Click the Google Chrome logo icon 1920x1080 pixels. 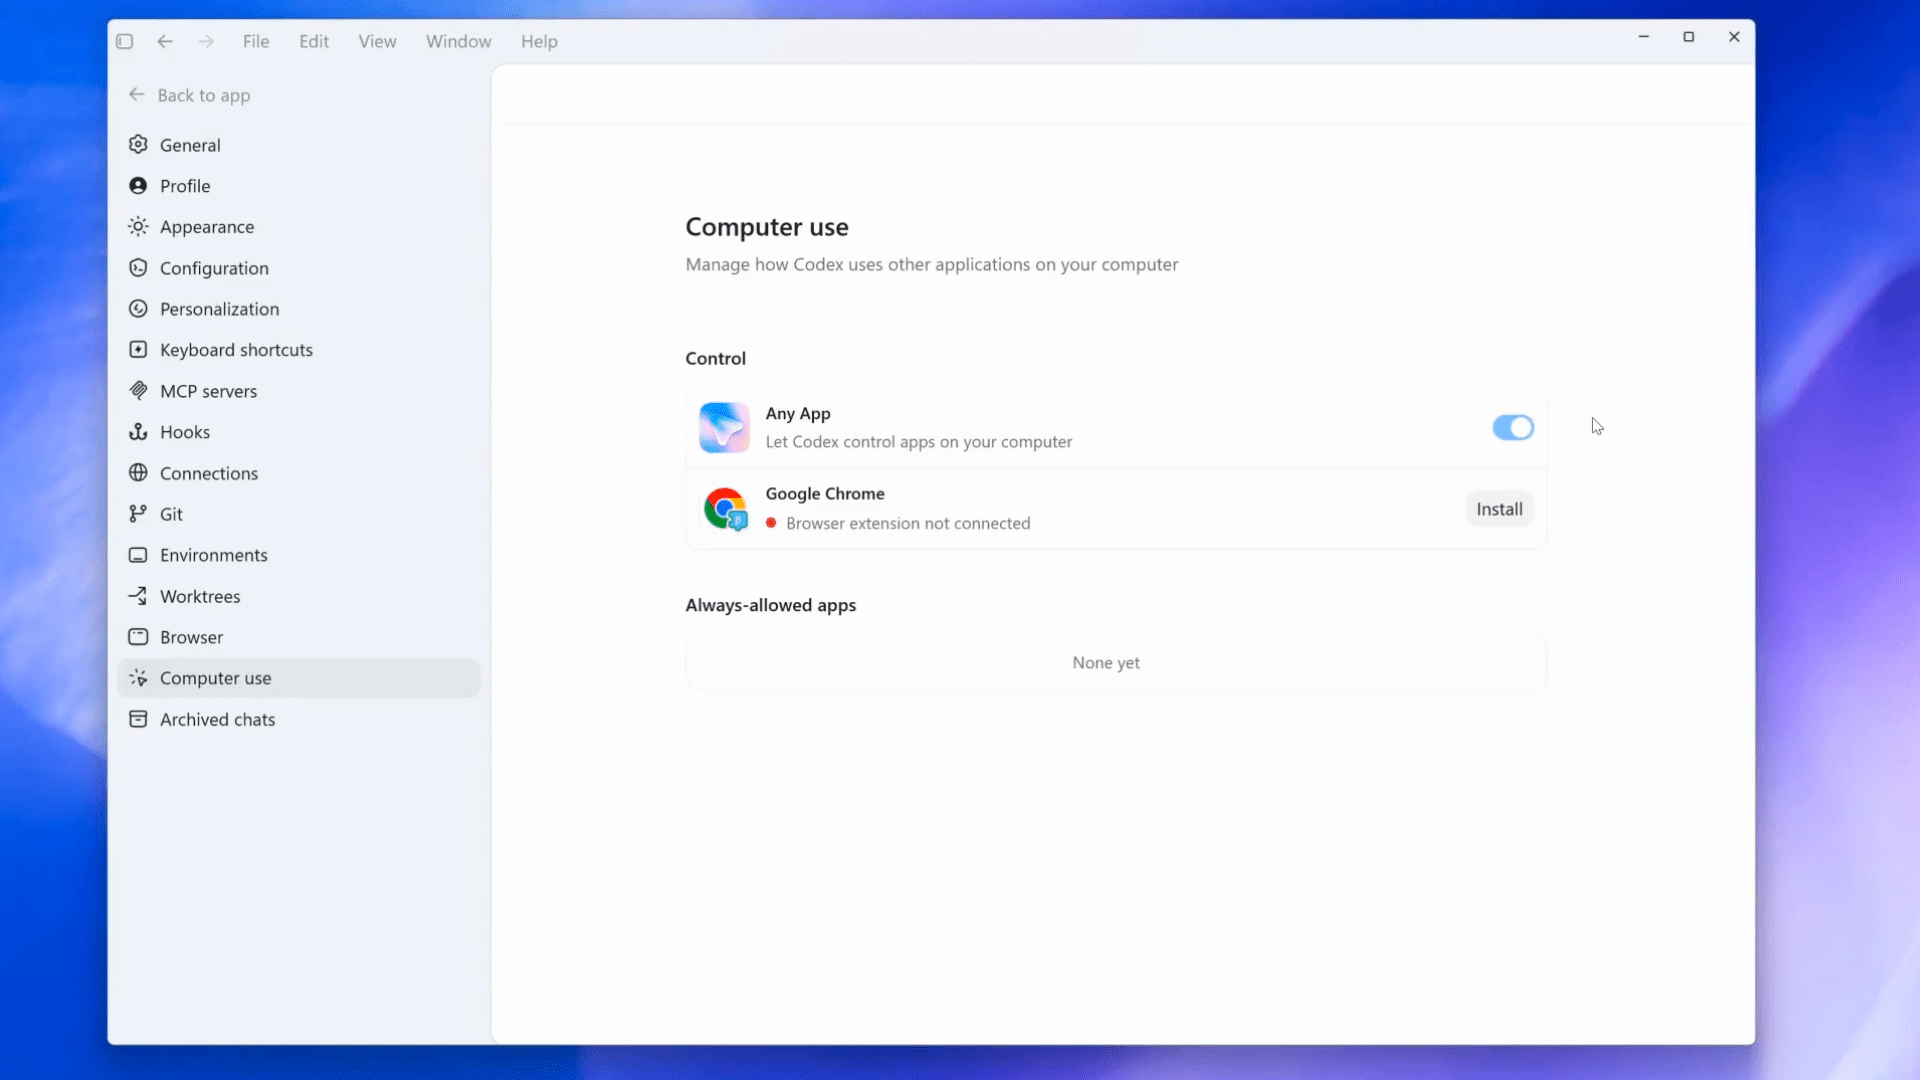tap(725, 509)
